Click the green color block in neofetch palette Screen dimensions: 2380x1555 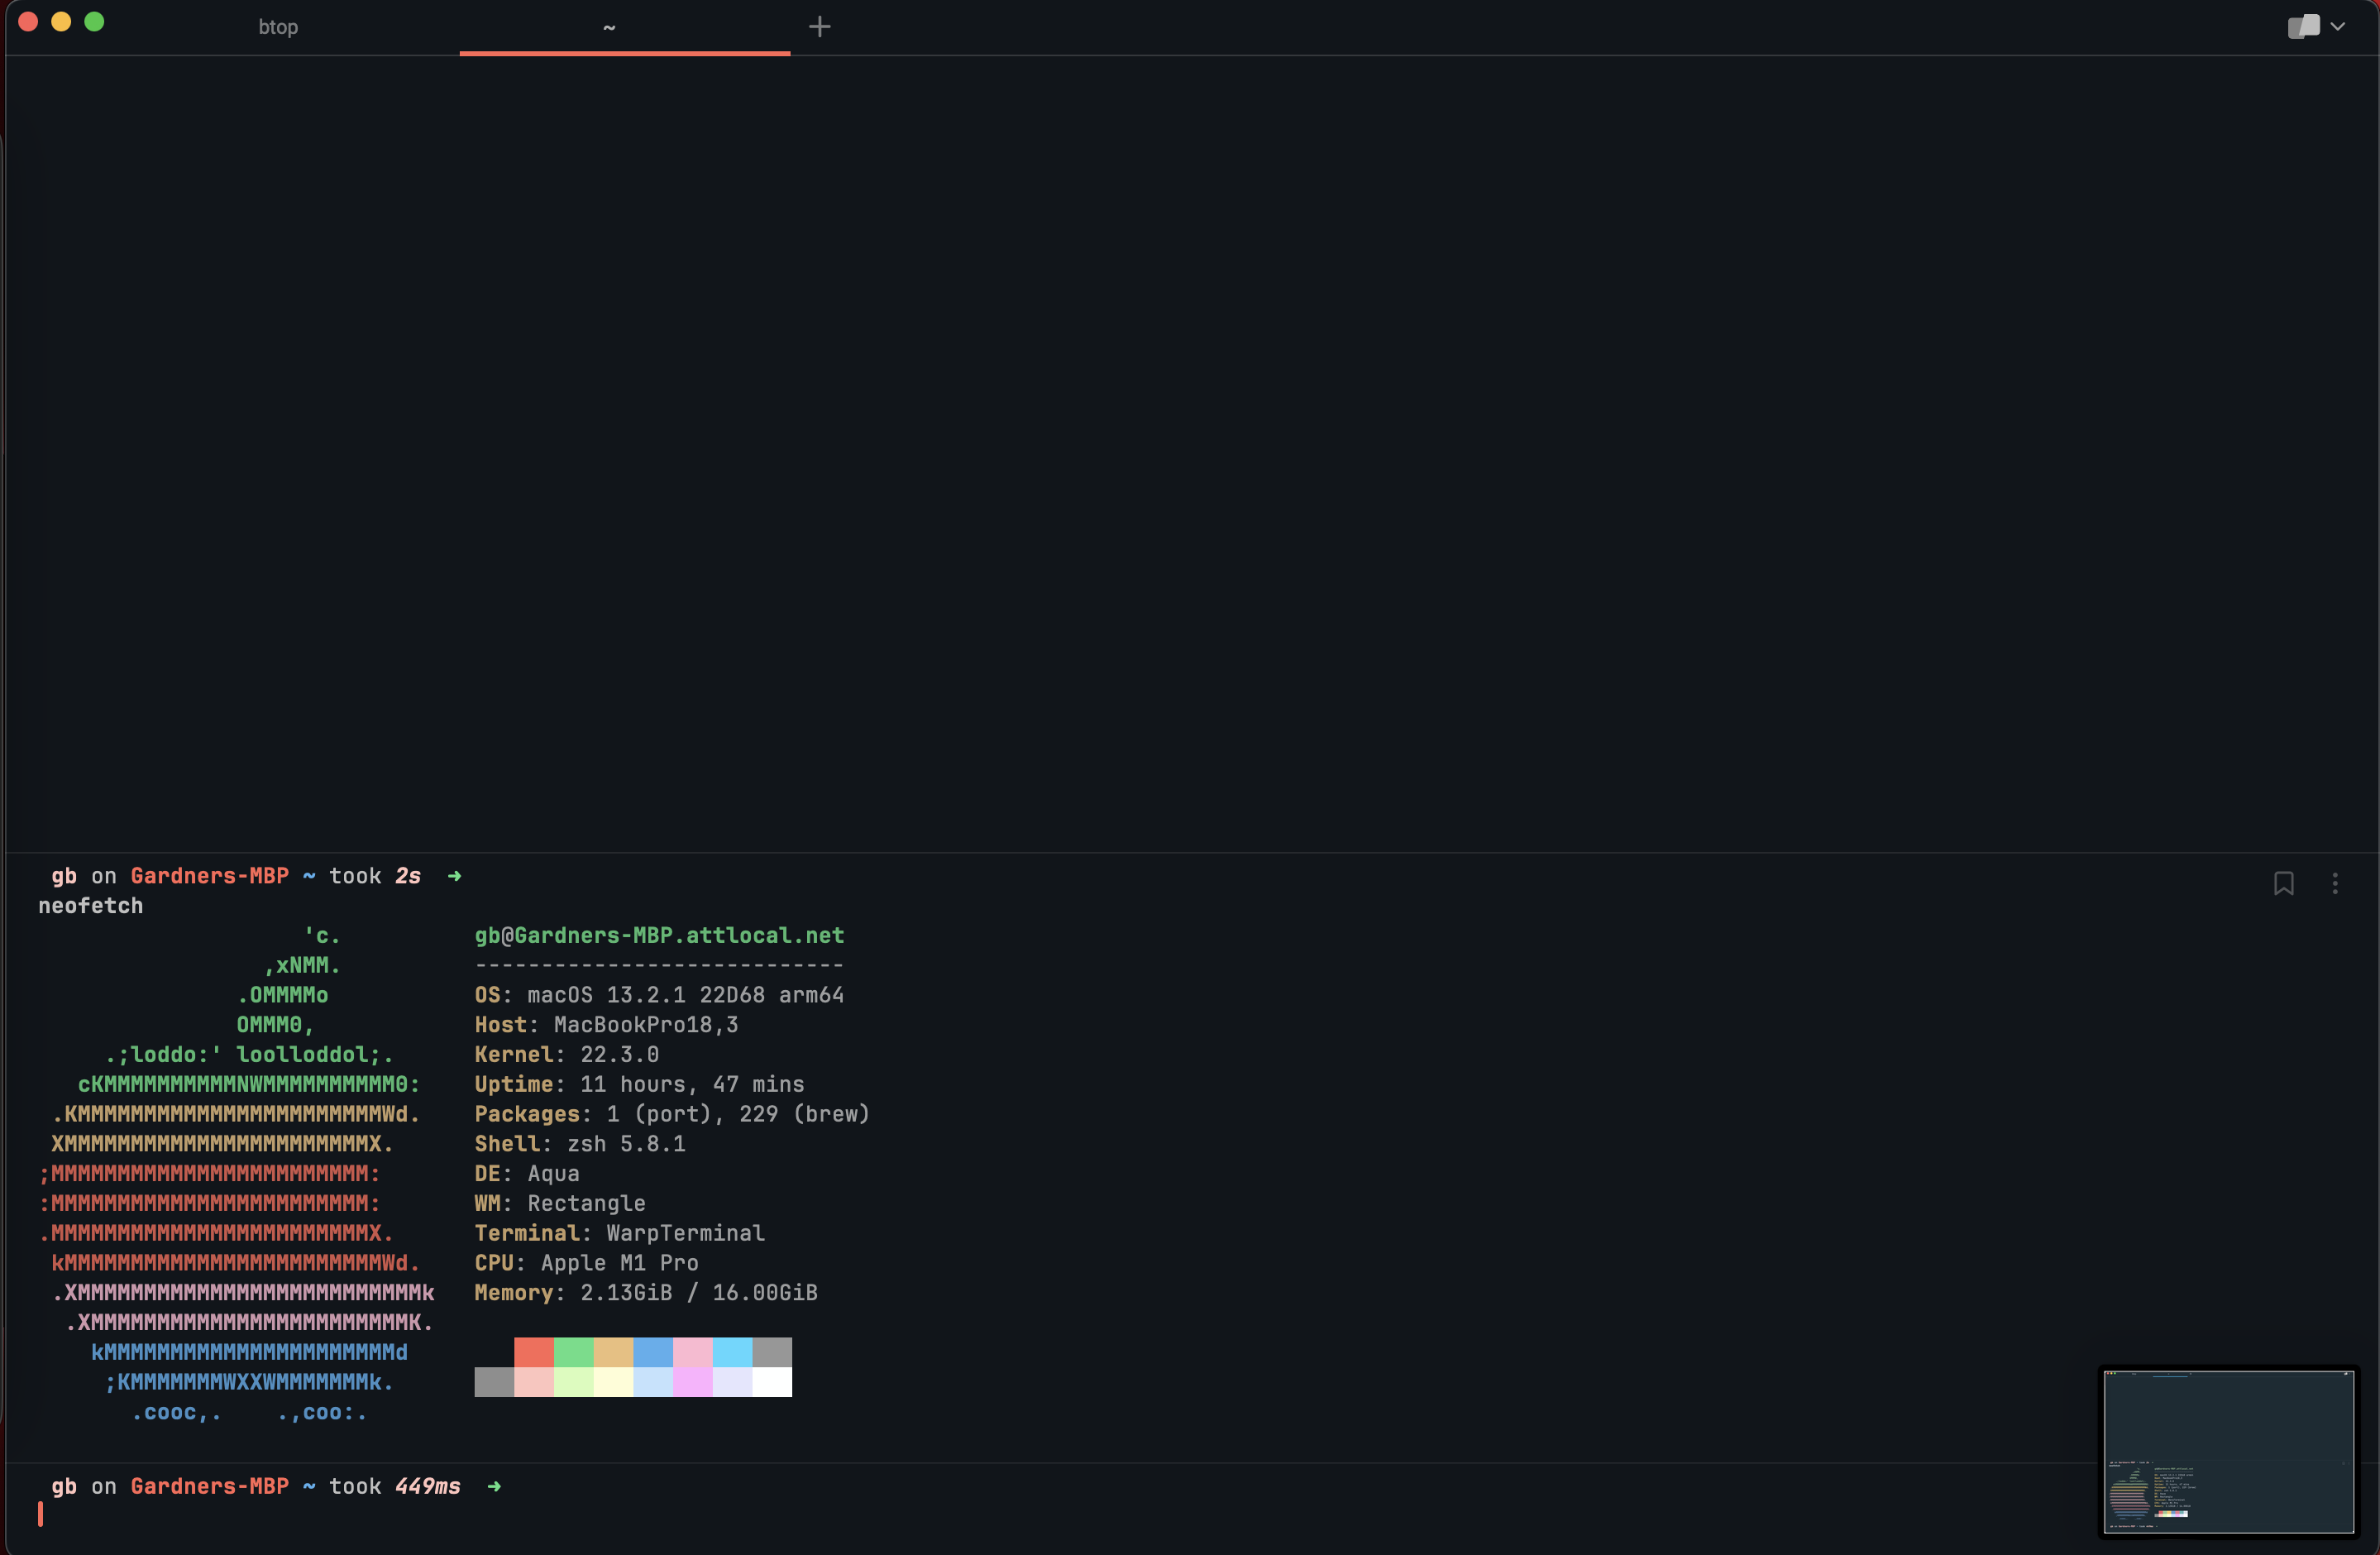pyautogui.click(x=573, y=1352)
